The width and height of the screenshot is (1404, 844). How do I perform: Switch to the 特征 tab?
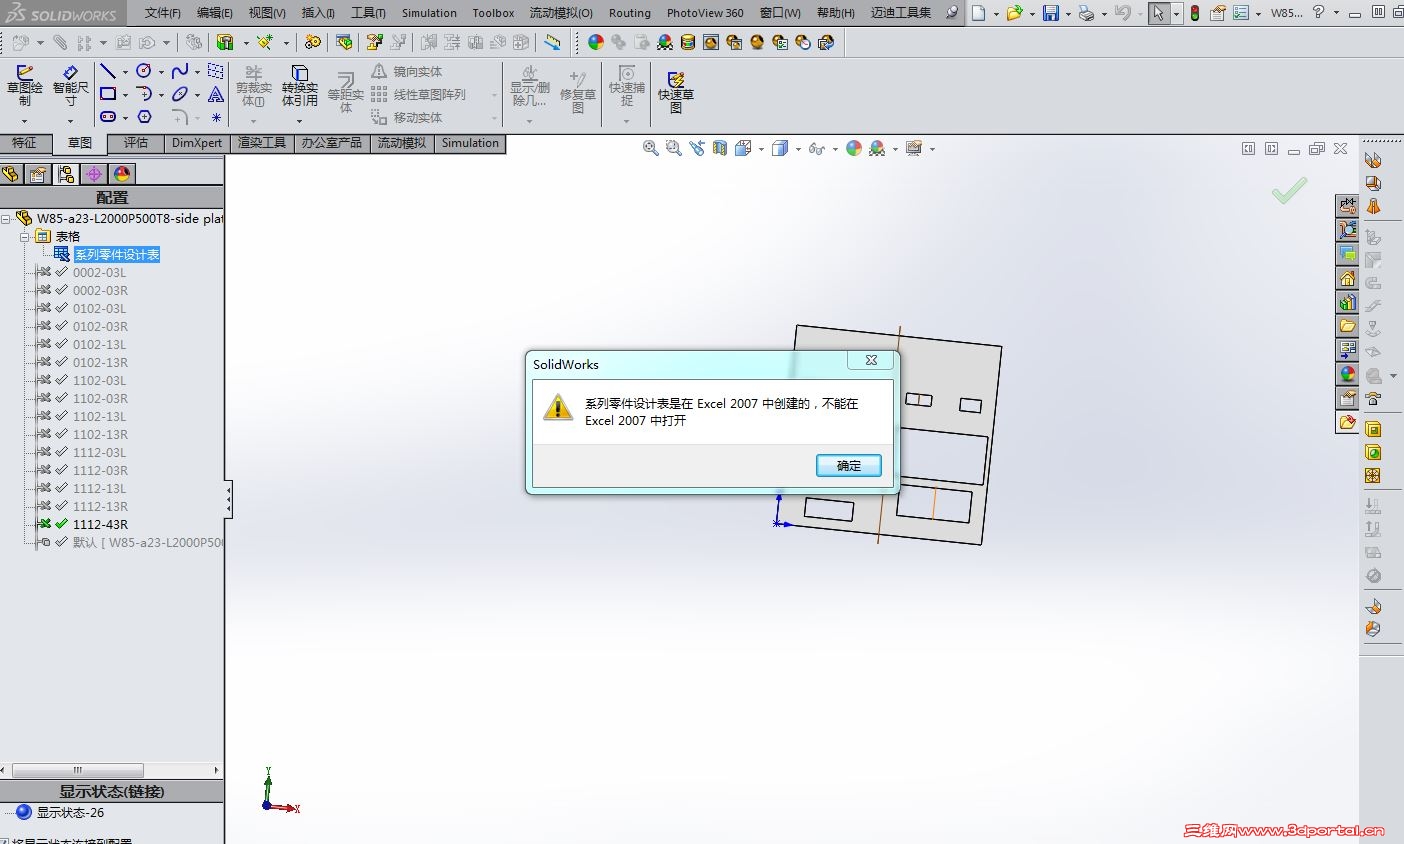click(x=24, y=143)
